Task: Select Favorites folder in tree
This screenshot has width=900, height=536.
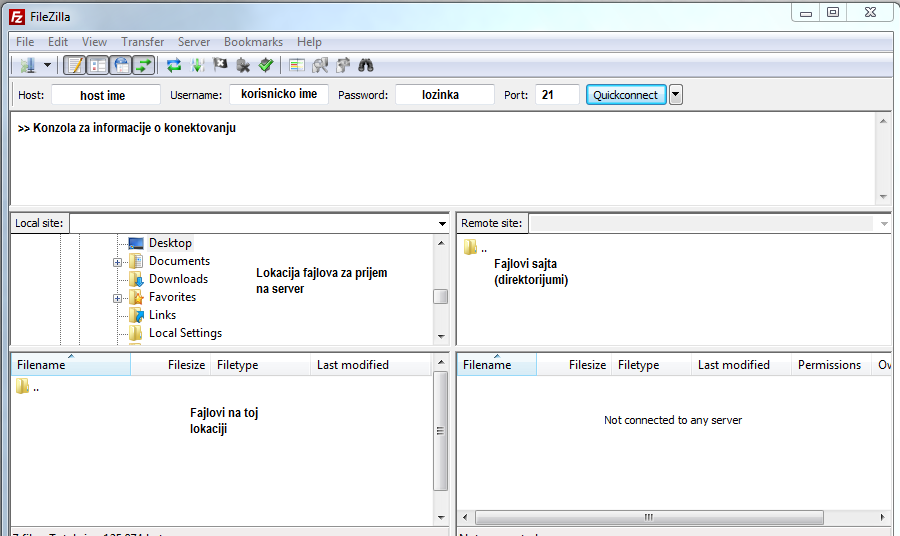Action: pos(172,297)
